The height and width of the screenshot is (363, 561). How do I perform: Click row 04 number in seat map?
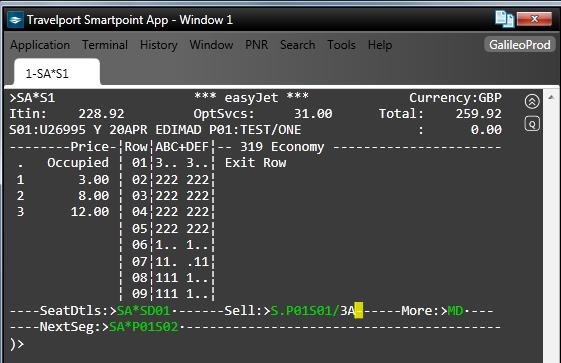pos(140,212)
